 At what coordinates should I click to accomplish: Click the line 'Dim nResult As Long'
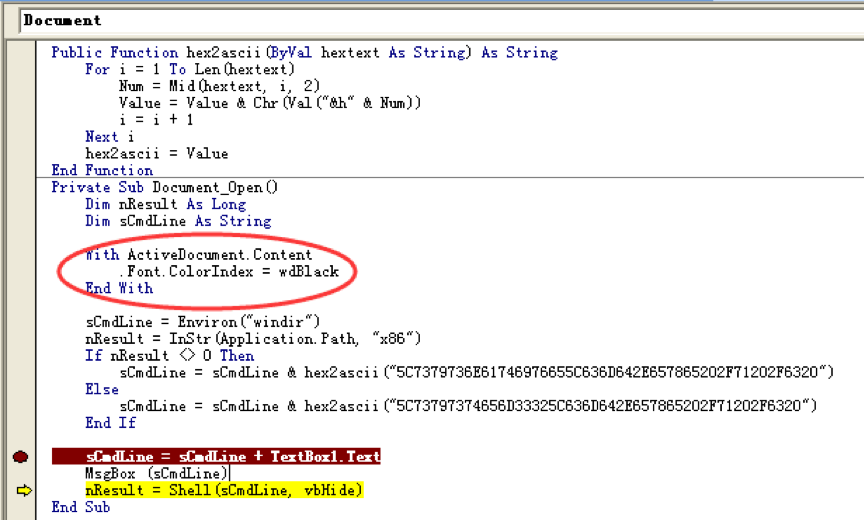pos(165,204)
